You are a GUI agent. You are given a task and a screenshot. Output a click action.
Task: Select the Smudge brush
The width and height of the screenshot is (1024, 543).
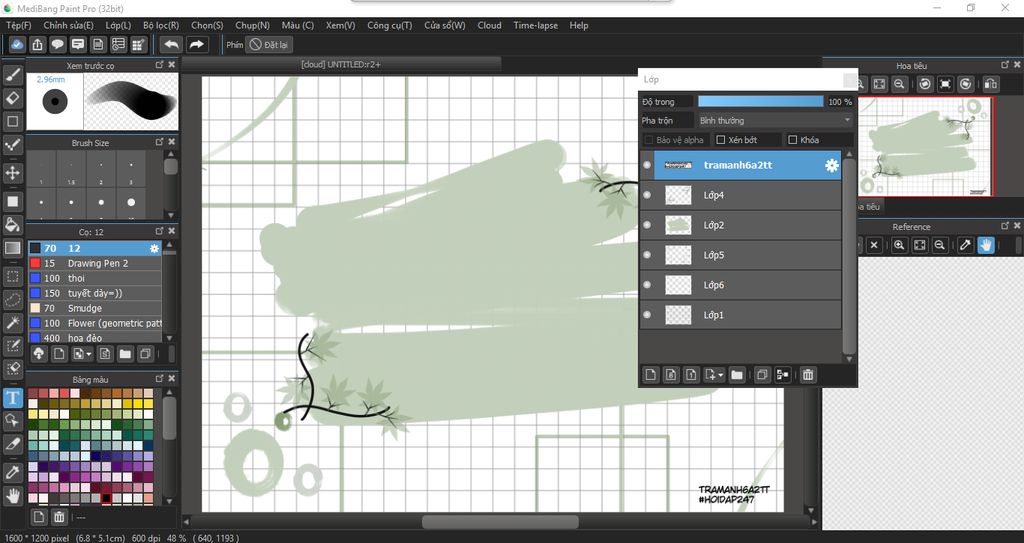[x=95, y=308]
